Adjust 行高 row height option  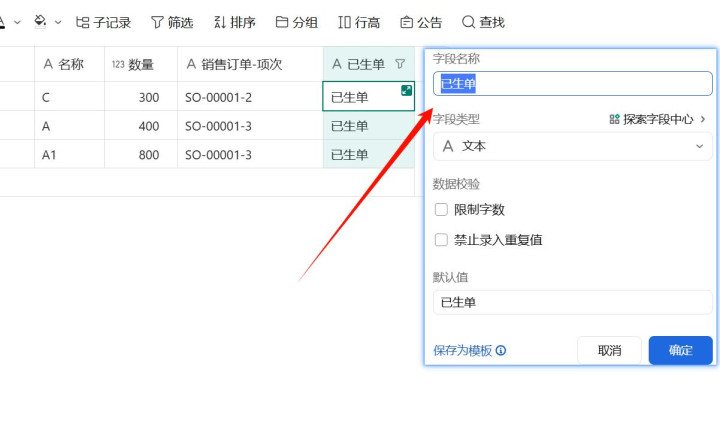point(359,22)
